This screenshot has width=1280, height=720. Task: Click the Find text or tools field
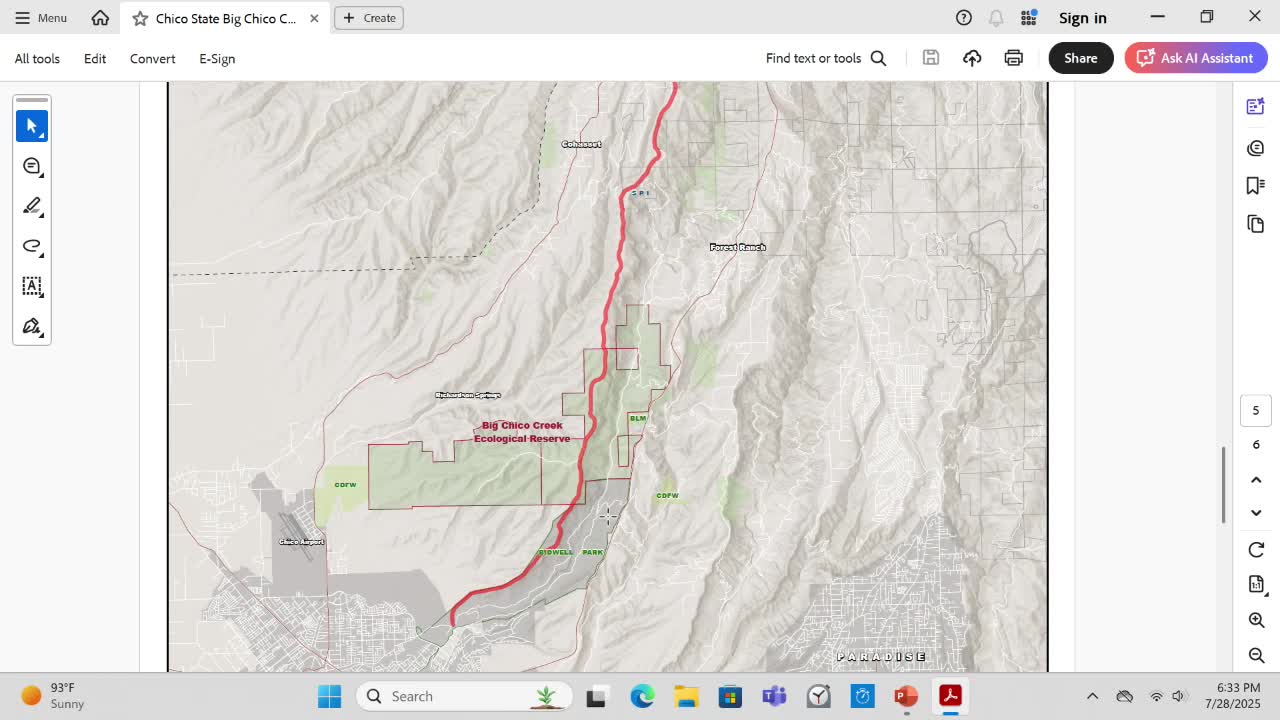tap(826, 58)
